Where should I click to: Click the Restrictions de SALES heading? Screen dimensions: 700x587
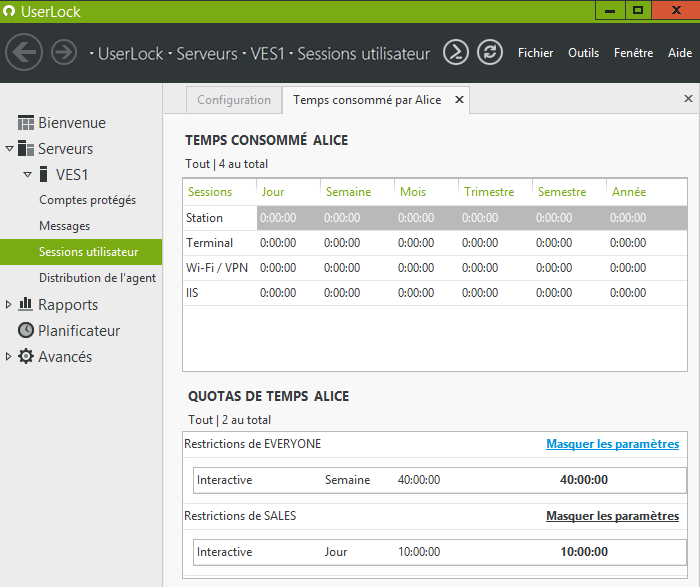[x=240, y=516]
